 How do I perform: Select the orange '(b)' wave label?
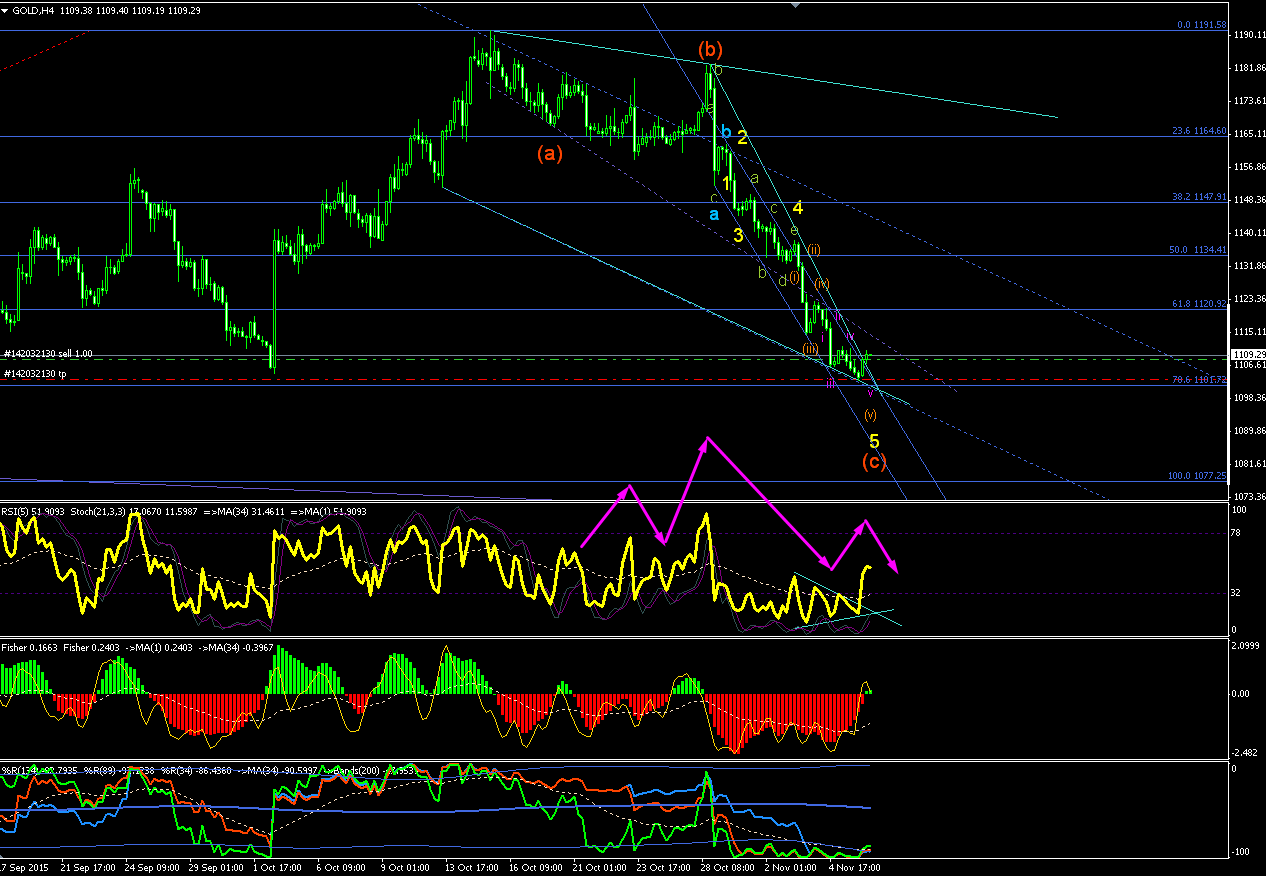(x=710, y=49)
